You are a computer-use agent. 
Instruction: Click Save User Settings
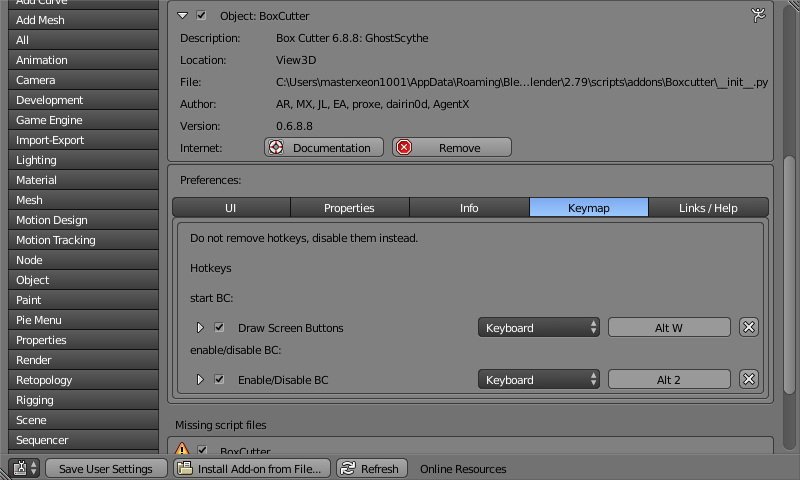[x=105, y=468]
